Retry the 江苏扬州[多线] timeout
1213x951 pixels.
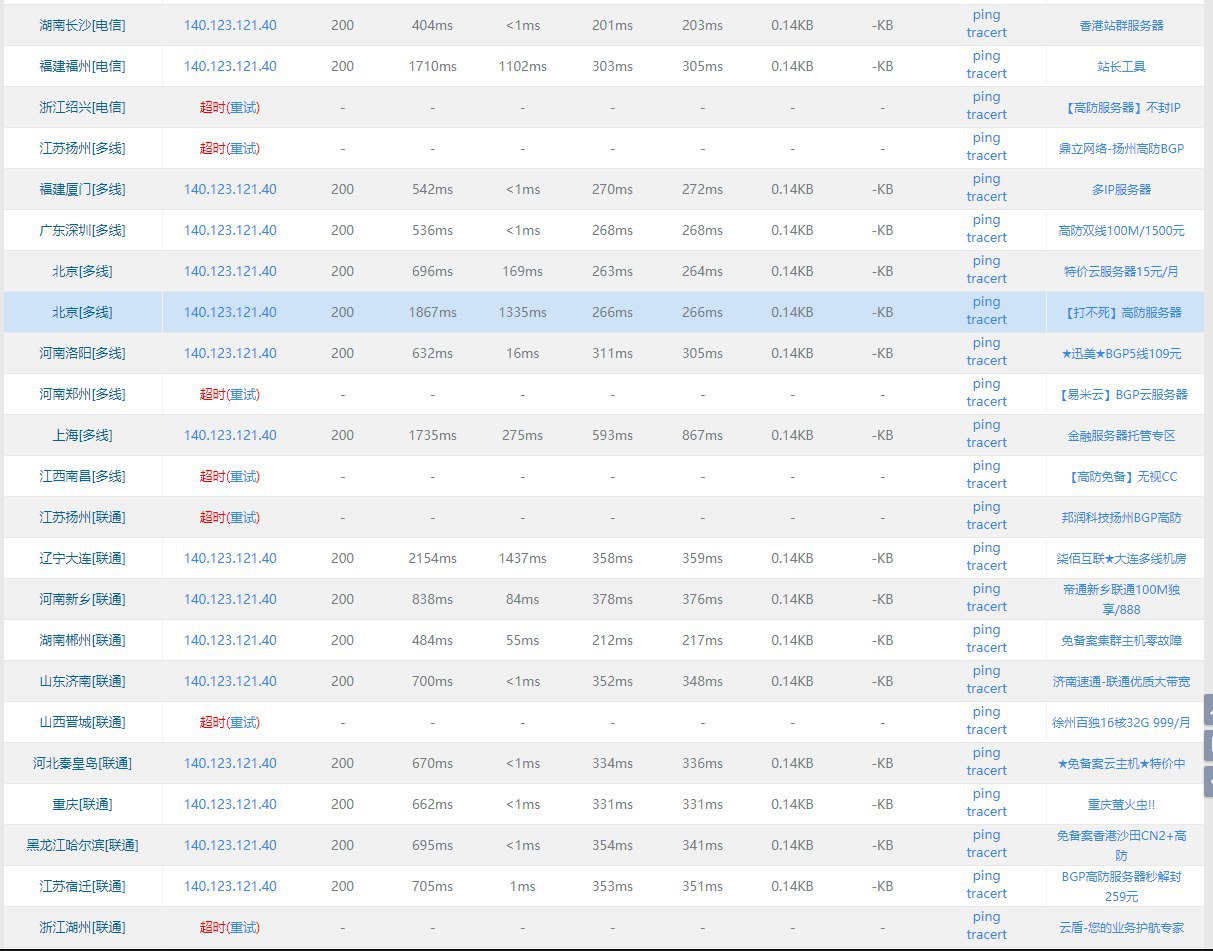tap(244, 148)
